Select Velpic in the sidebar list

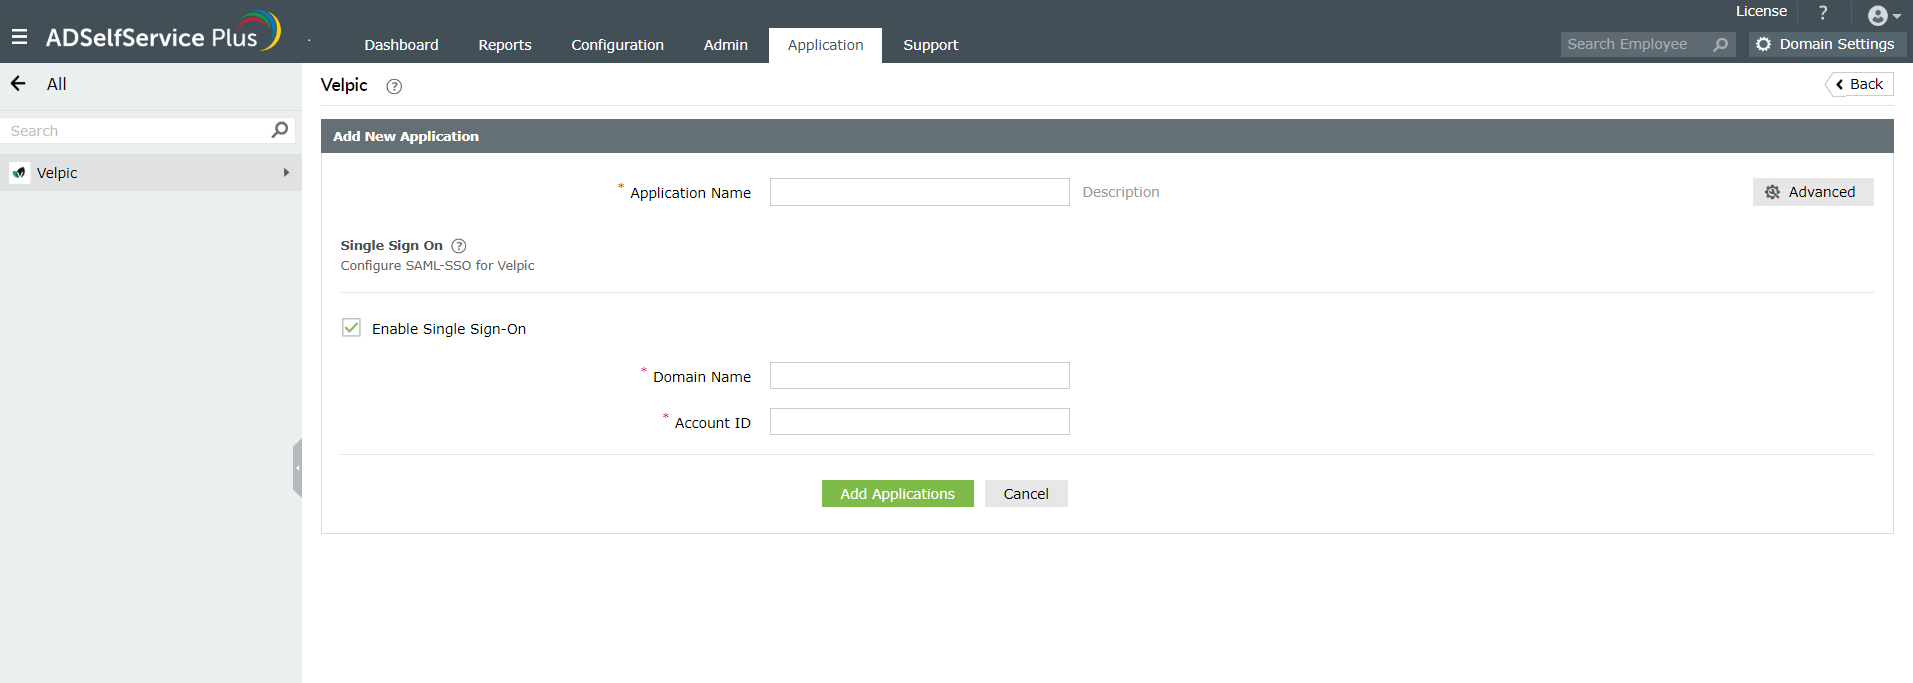tap(150, 173)
